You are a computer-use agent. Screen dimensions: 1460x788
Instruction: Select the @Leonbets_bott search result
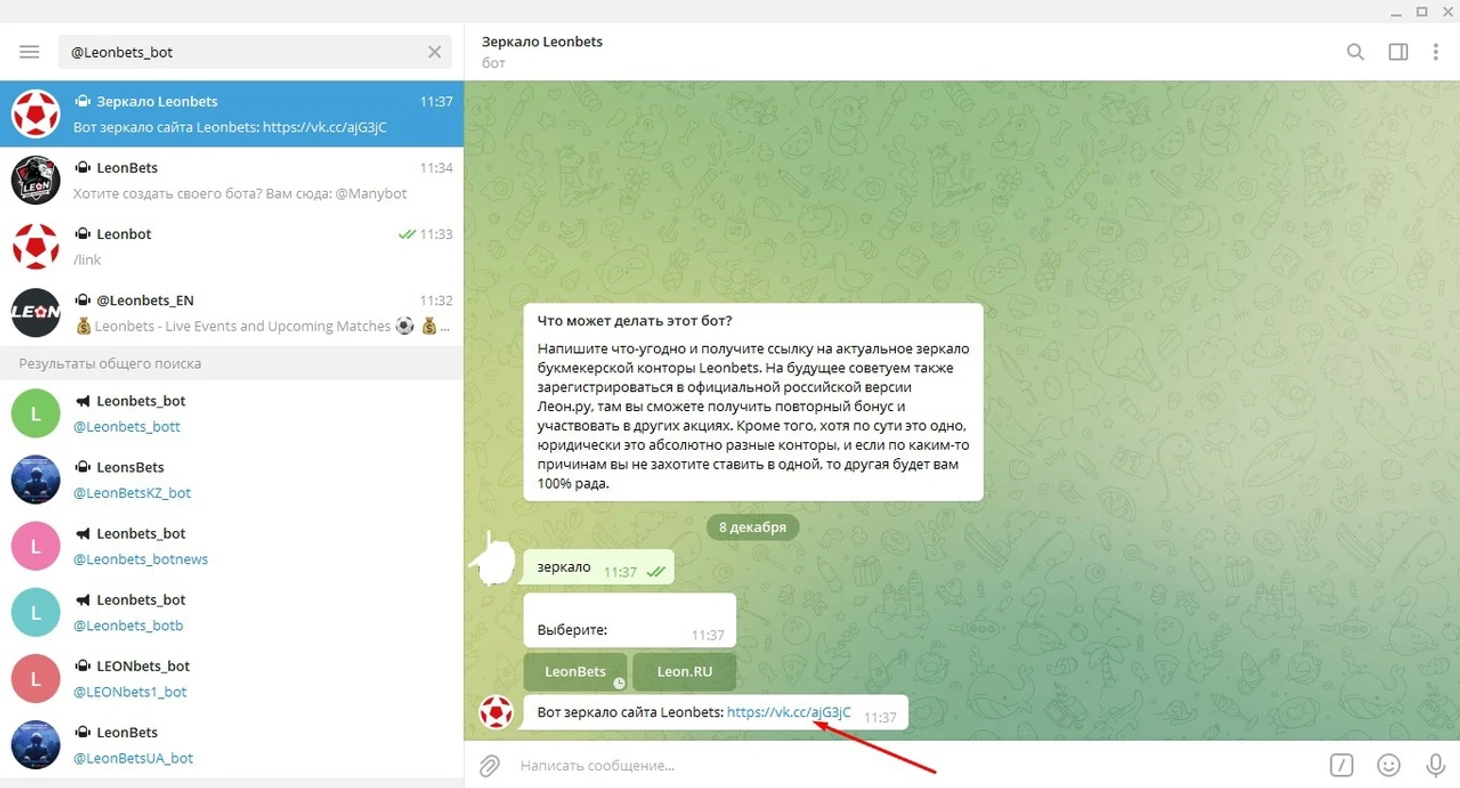[x=231, y=413]
